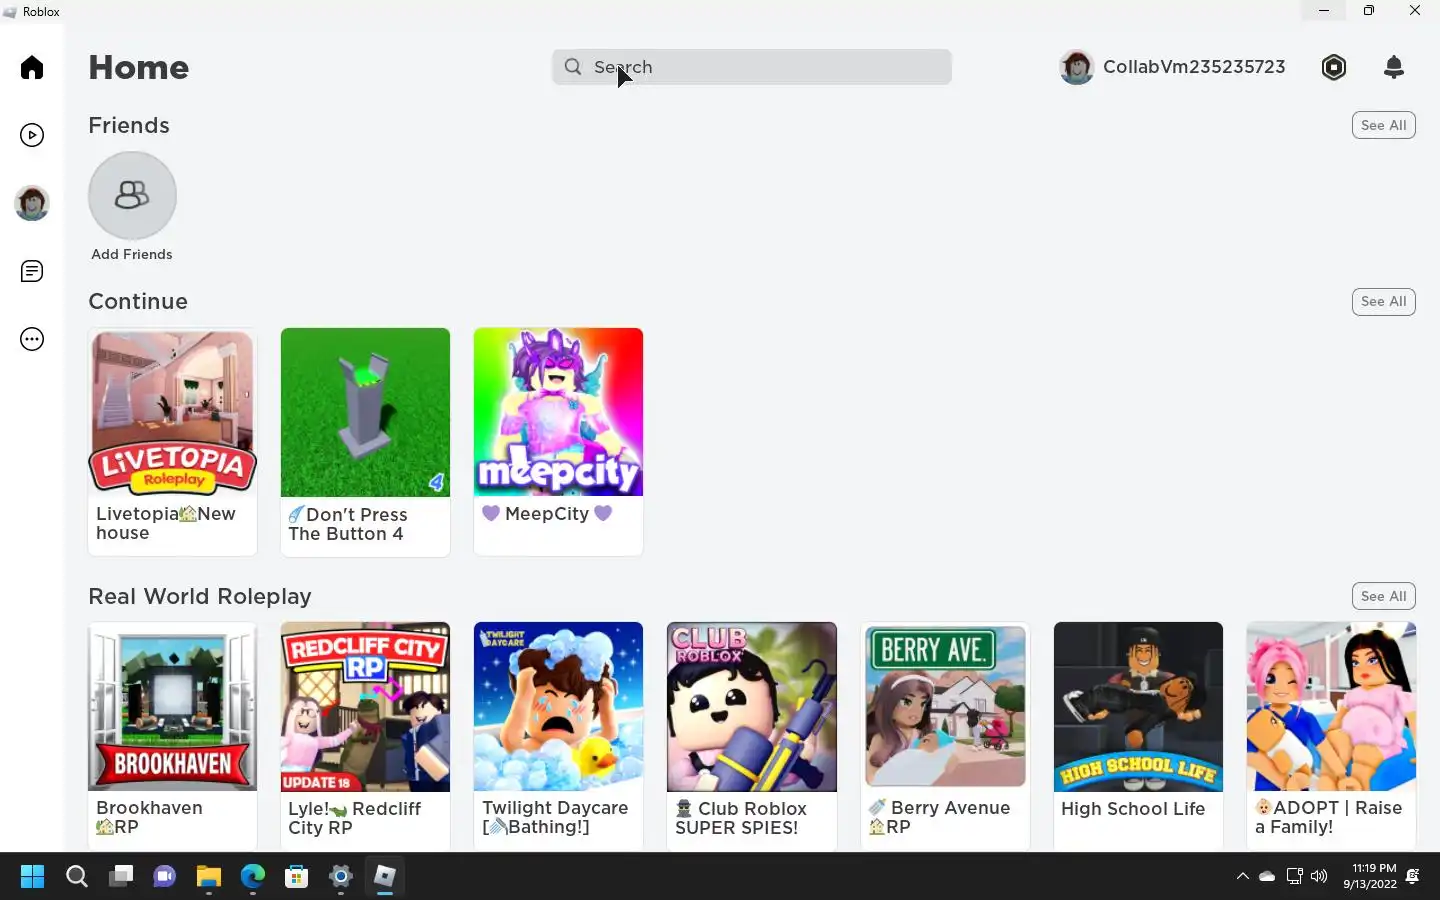Image resolution: width=1440 pixels, height=900 pixels.
Task: Launch Microsoft Edge from the taskbar
Action: tap(253, 877)
